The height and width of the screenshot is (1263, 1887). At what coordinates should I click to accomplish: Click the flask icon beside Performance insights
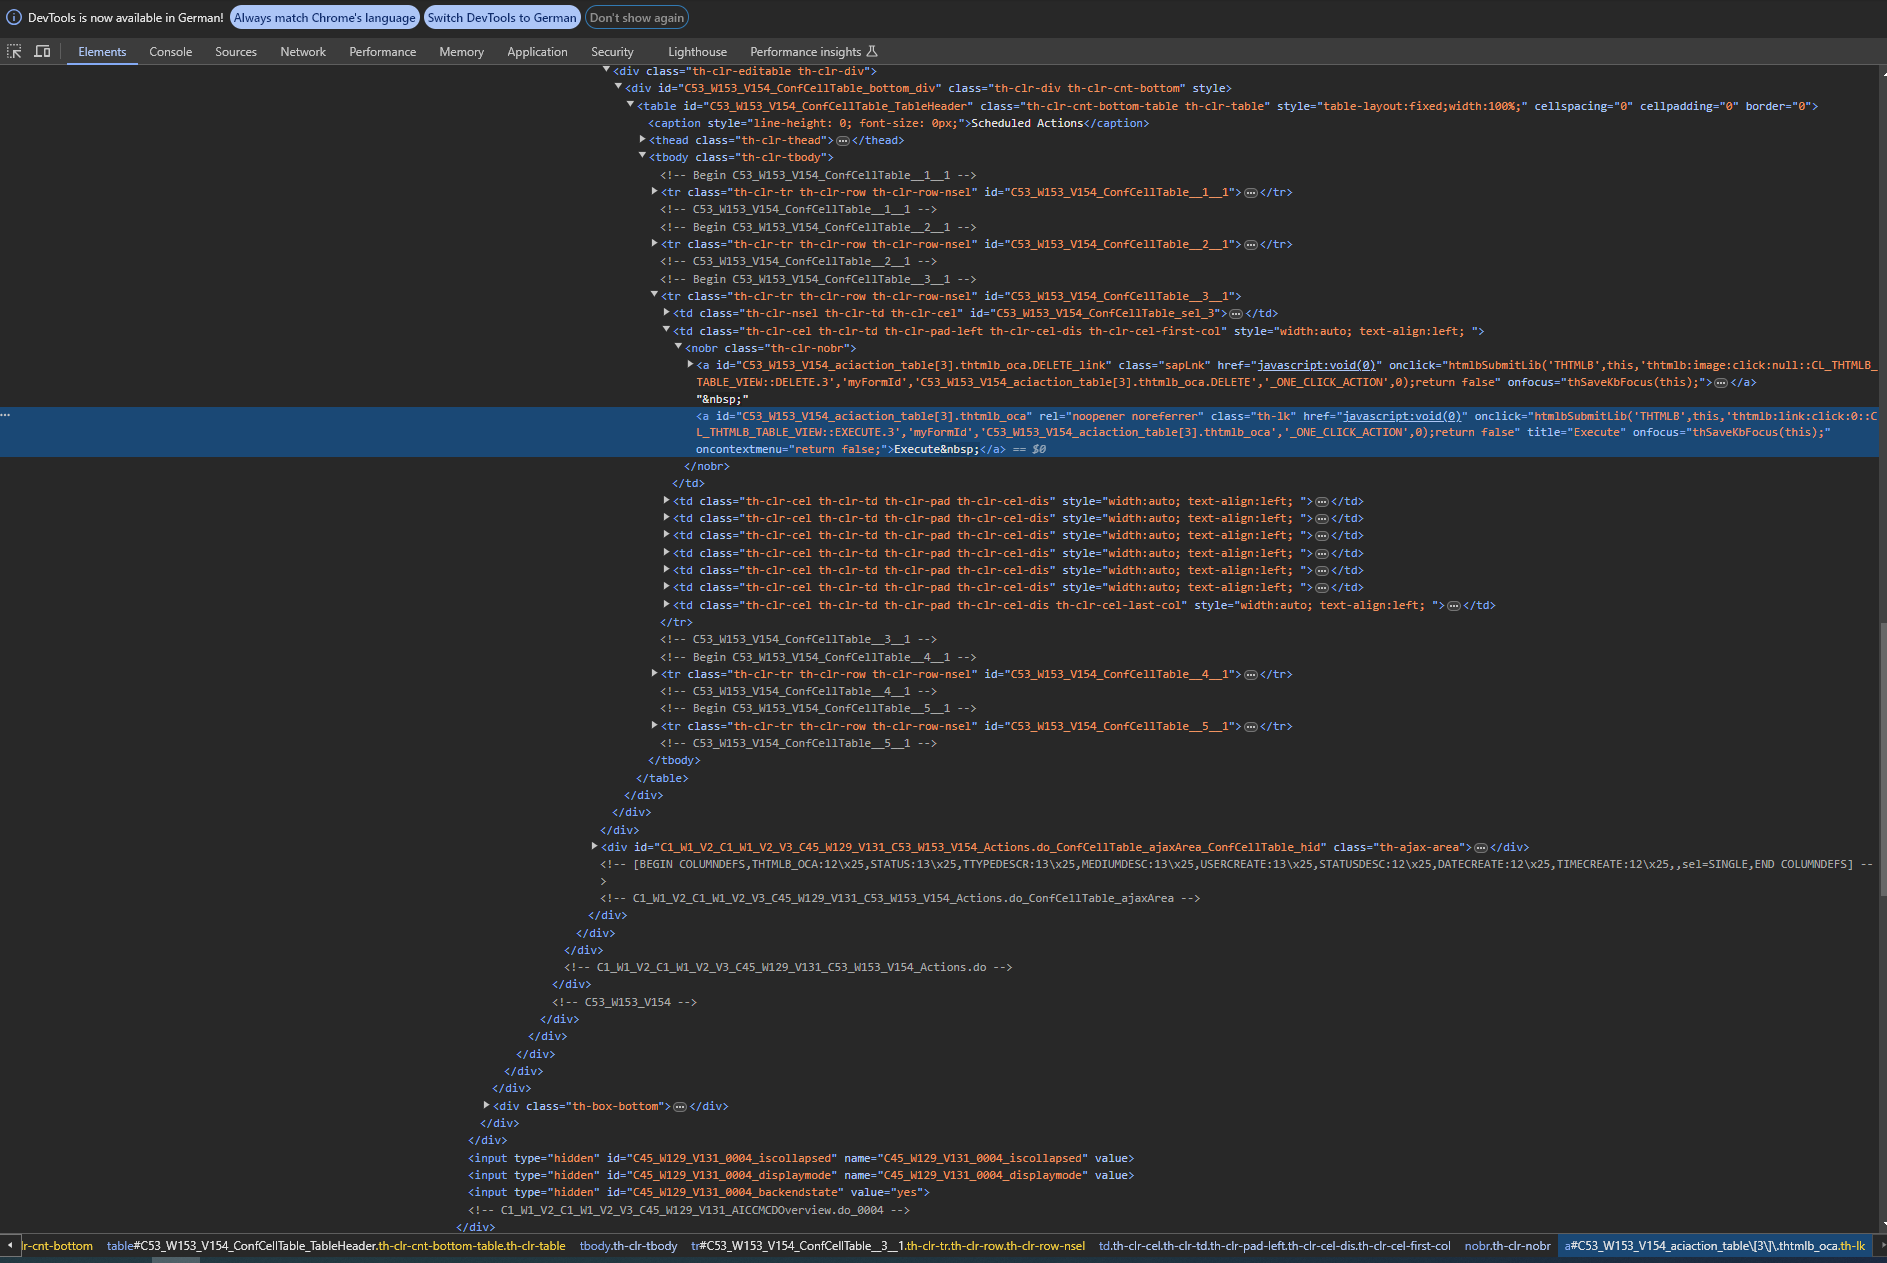[872, 51]
